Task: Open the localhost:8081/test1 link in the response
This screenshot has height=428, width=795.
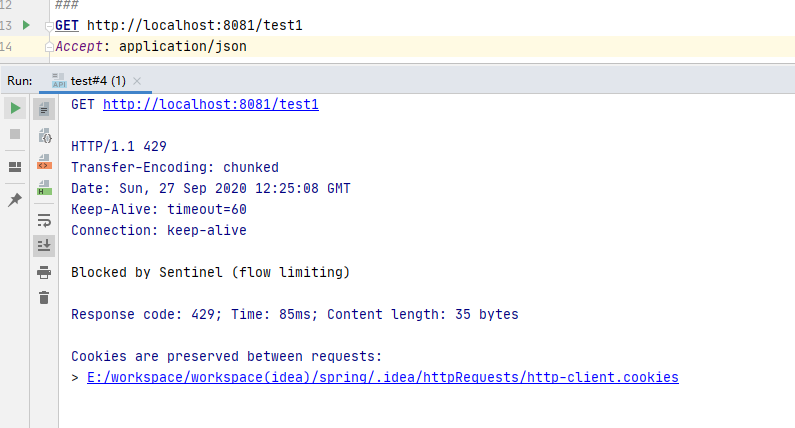Action: pyautogui.click(x=210, y=104)
